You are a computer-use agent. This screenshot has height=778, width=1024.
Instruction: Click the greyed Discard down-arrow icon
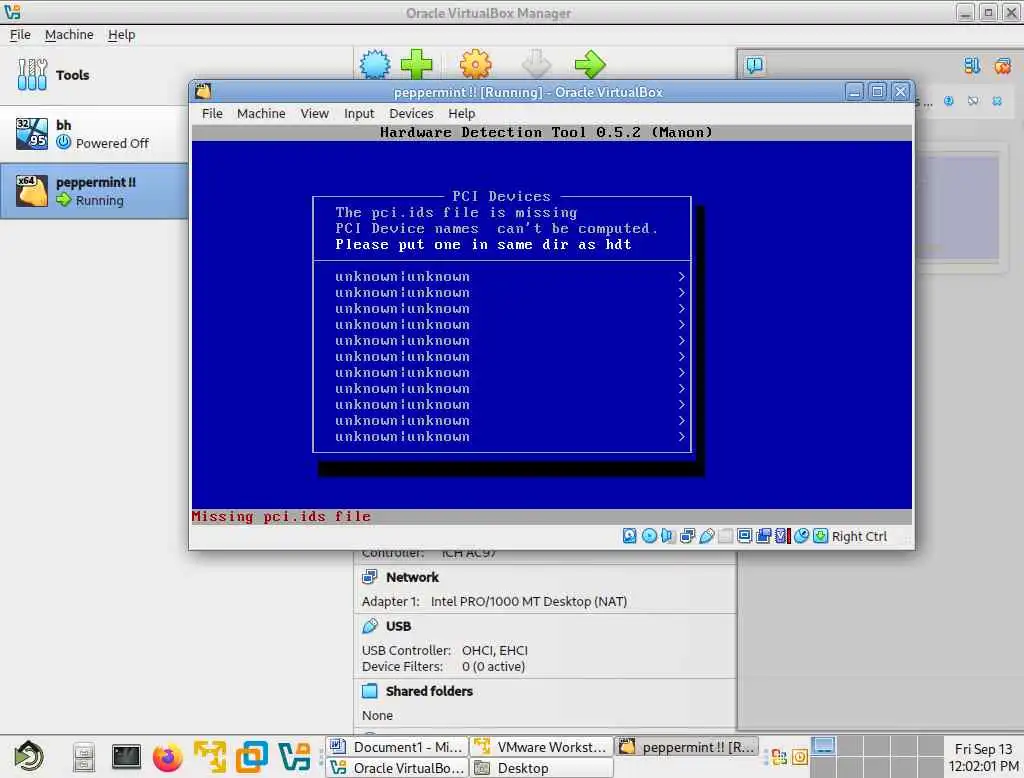(536, 64)
